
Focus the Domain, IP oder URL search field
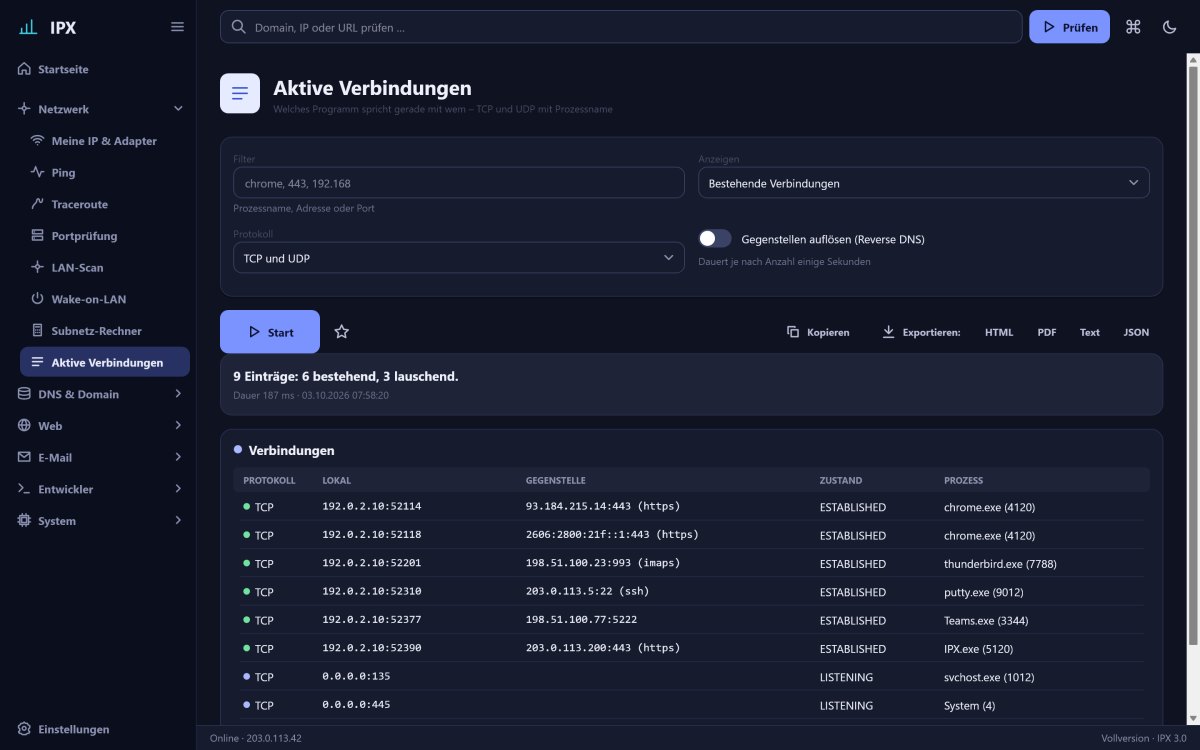[621, 27]
